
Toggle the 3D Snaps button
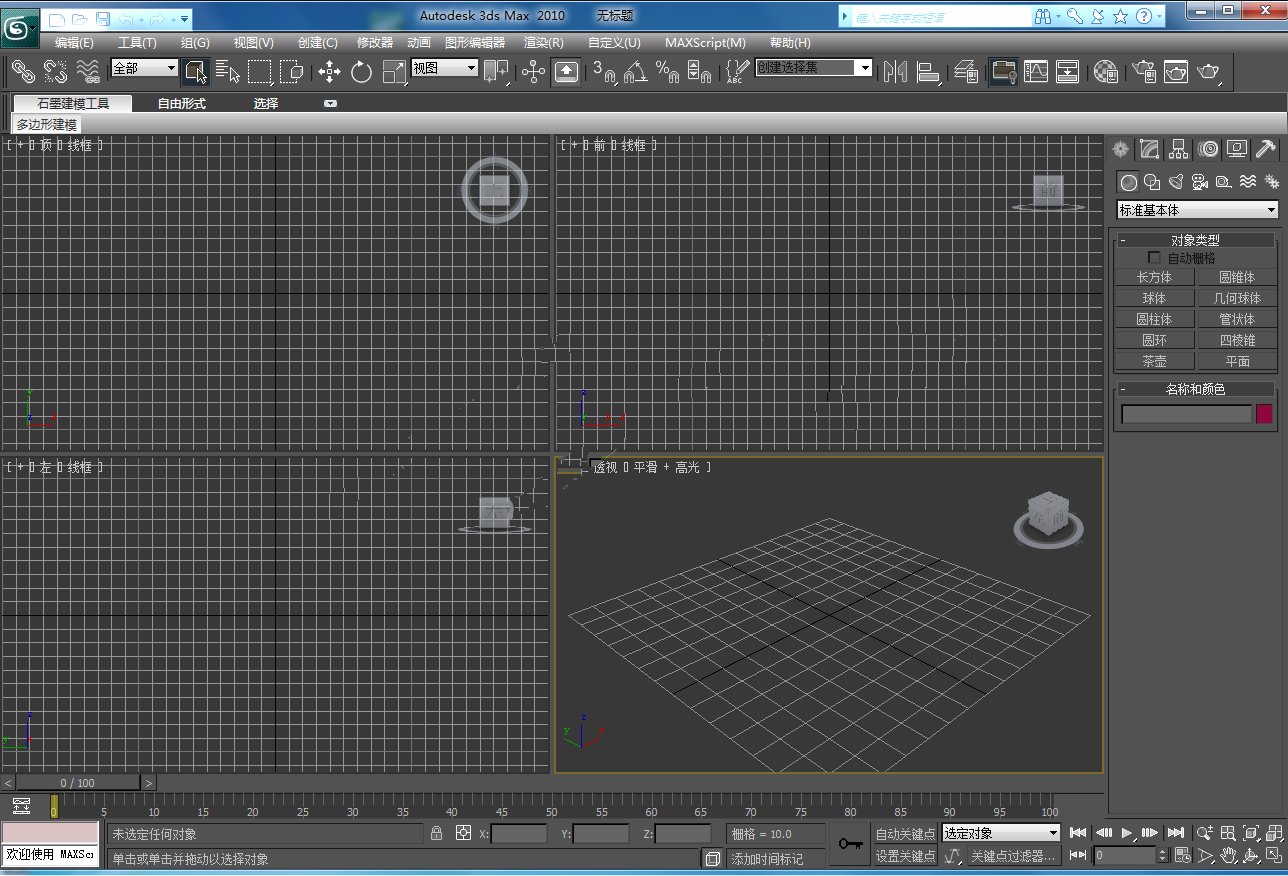604,71
